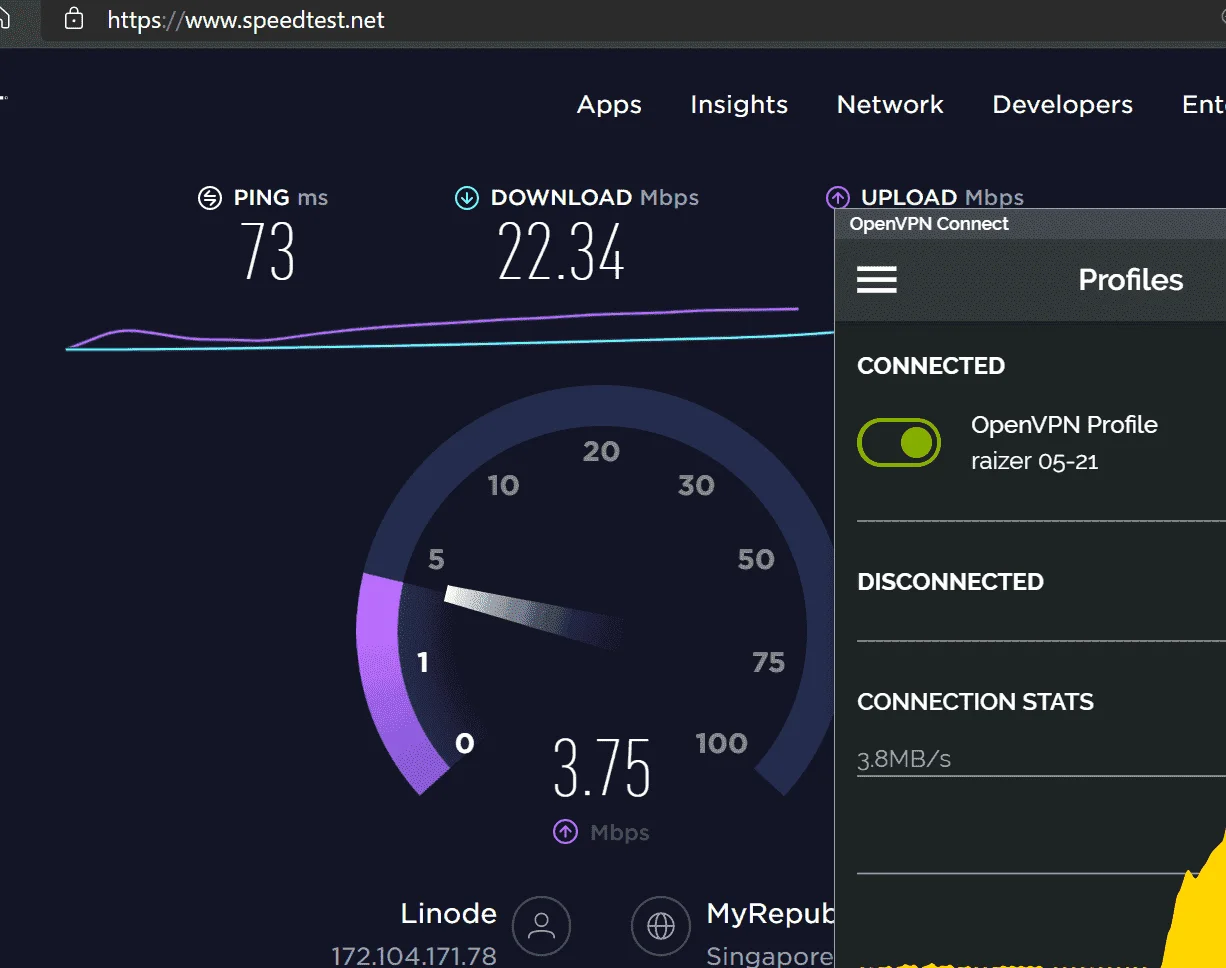
Task: Click the MyRepublic provider name
Action: pyautogui.click(x=770, y=914)
